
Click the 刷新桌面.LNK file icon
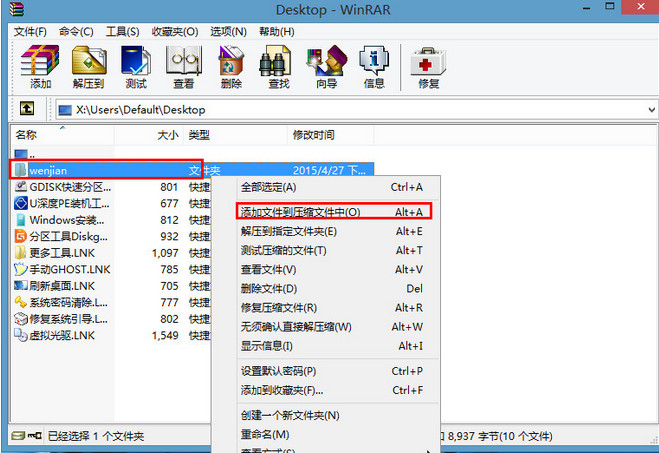(21, 286)
